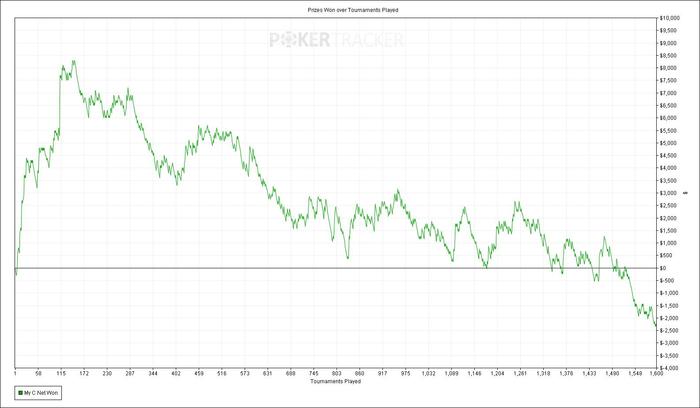700x408 pixels.
Task: Click the x-axis tick label 860
Action: [x=360, y=373]
